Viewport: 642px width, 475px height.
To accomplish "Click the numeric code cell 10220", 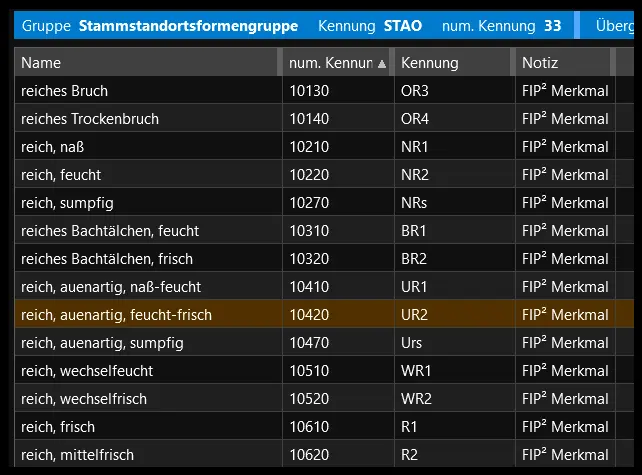I will coord(309,175).
